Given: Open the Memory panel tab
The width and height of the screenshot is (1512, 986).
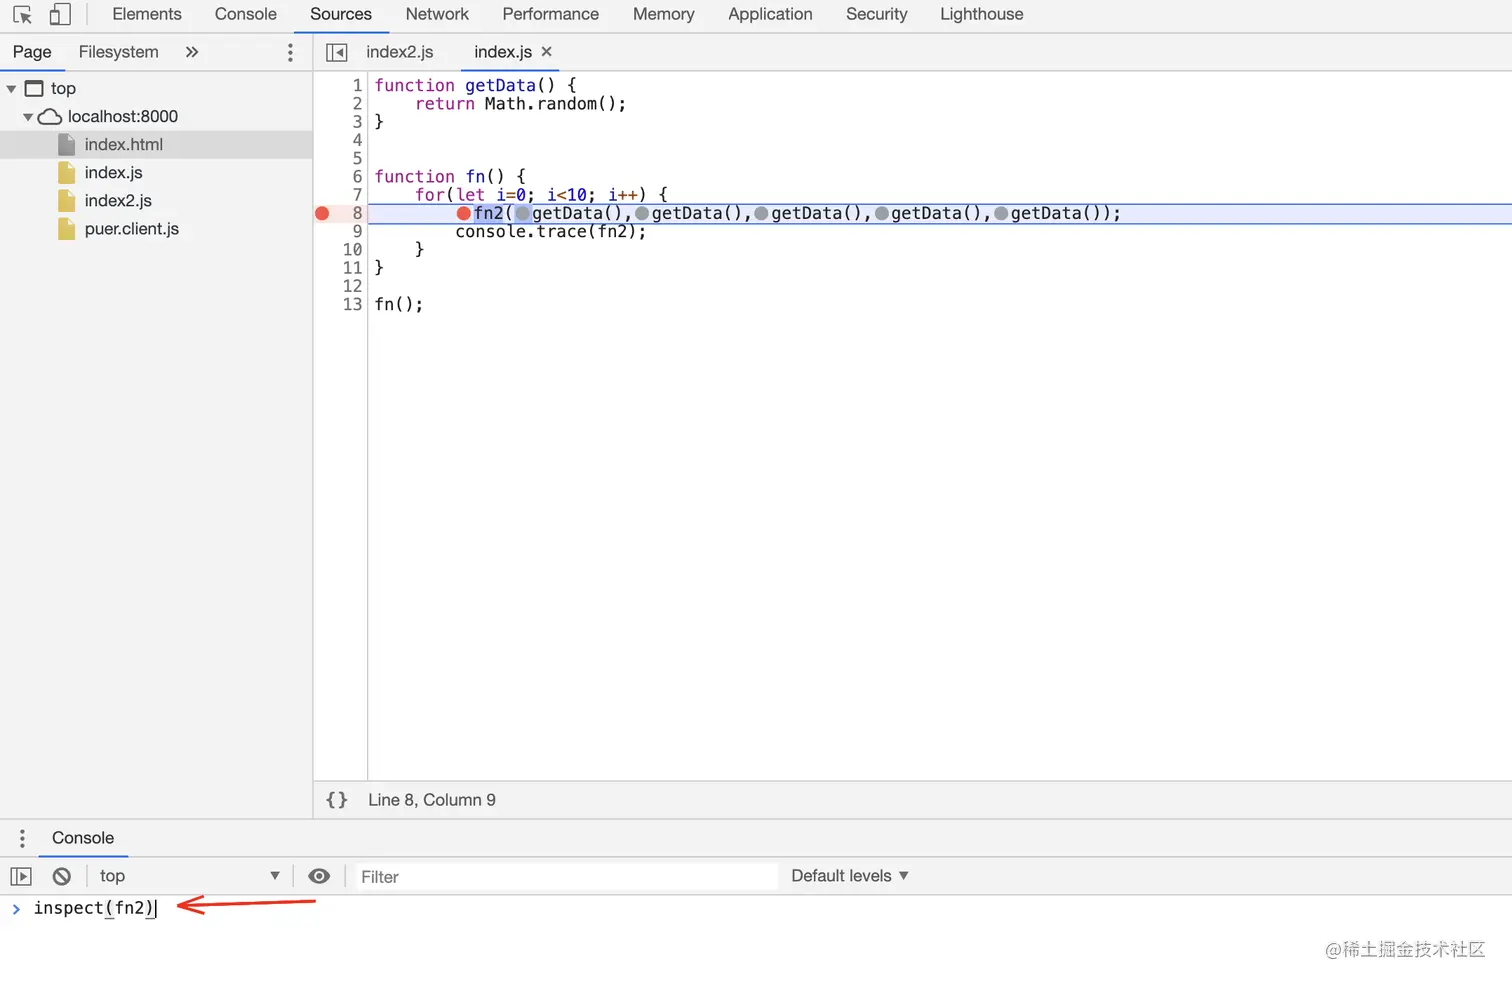Looking at the screenshot, I should tap(664, 14).
